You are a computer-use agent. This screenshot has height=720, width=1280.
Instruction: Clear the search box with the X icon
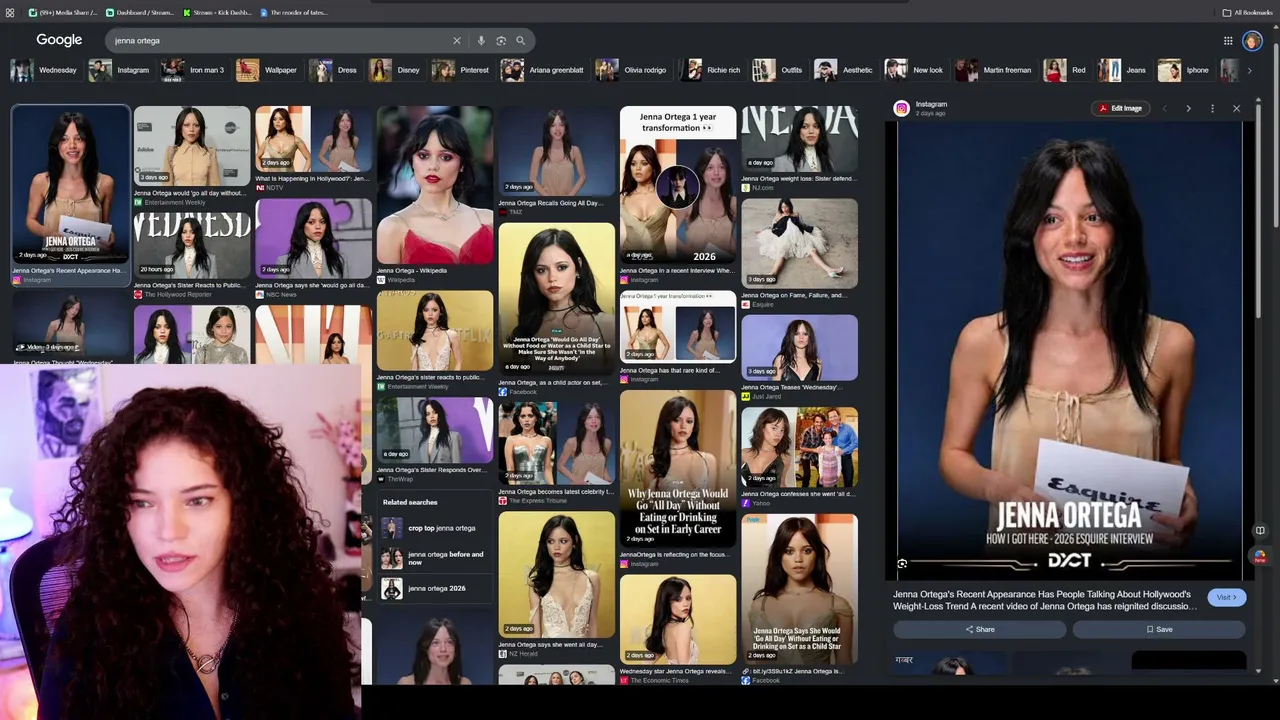pos(457,41)
